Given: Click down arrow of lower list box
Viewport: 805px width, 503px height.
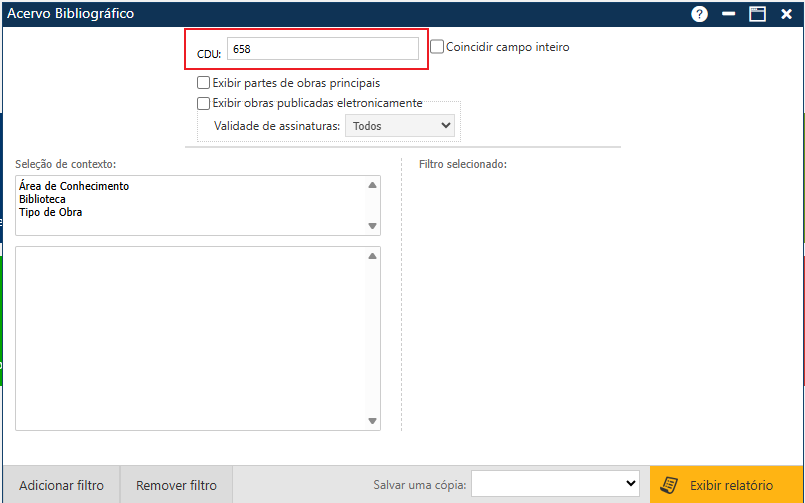Looking at the screenshot, I should coord(372,421).
